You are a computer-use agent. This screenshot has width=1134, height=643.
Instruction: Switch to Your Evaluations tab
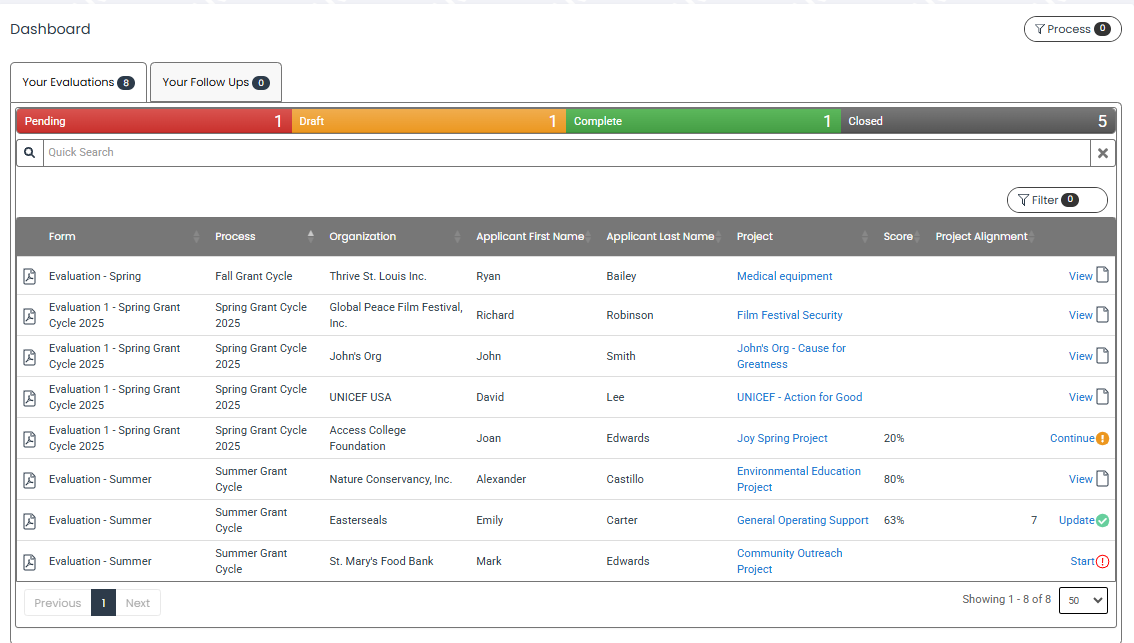[x=78, y=82]
